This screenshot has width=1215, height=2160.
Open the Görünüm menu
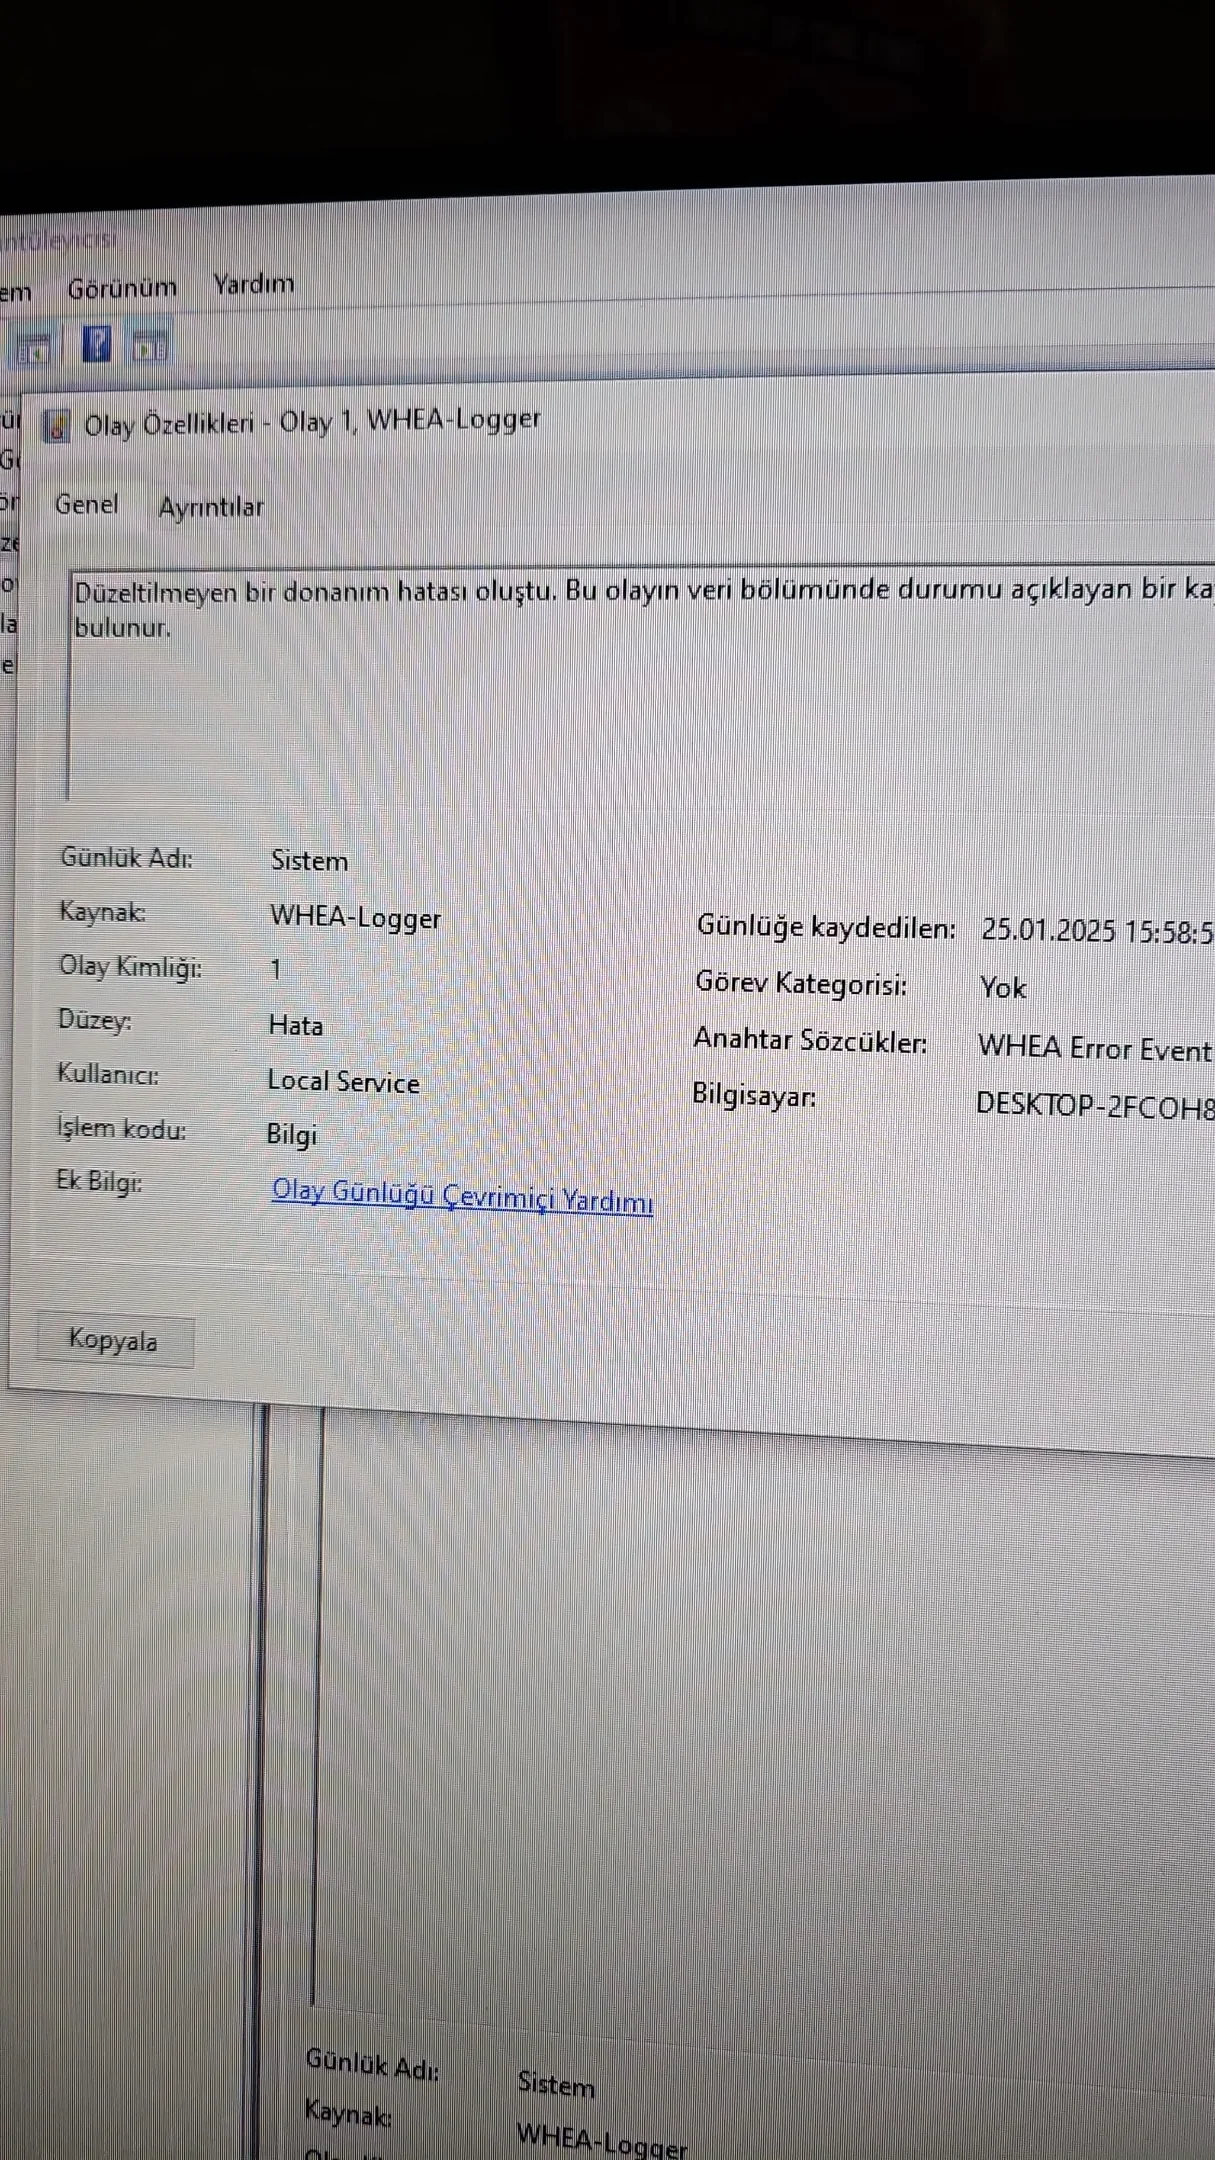click(122, 288)
